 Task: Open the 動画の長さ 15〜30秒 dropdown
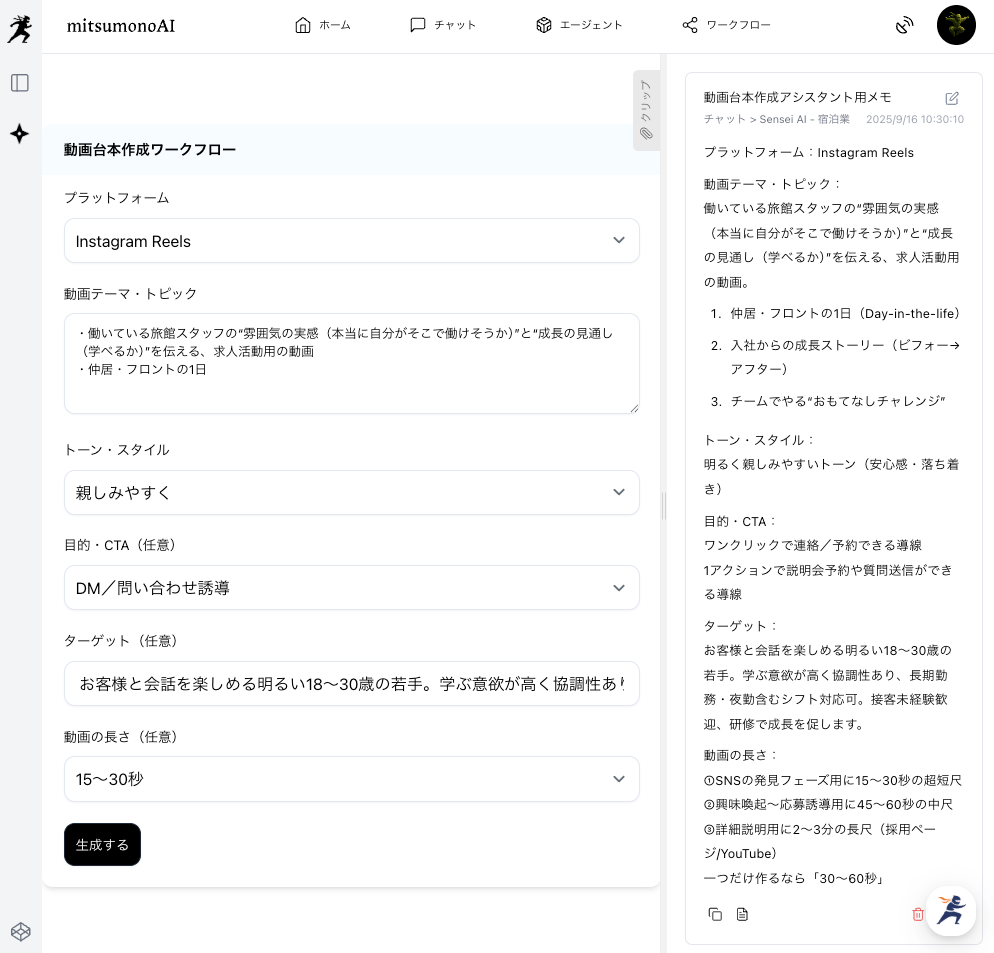pos(351,779)
